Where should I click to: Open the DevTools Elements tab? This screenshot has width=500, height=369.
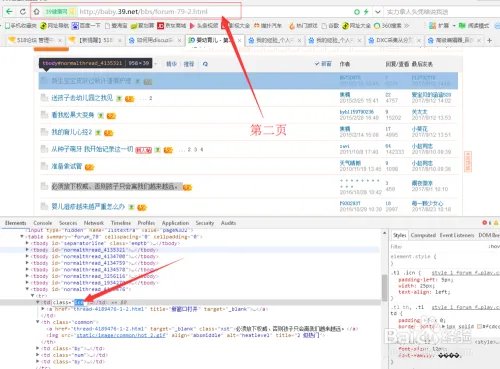(x=15, y=223)
